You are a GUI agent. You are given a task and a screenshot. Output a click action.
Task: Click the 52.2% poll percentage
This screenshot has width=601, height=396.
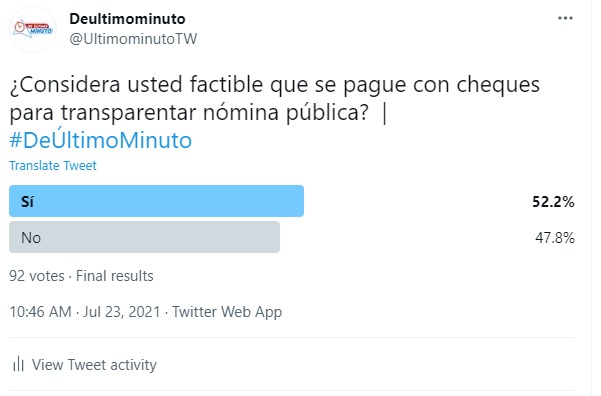(x=553, y=202)
